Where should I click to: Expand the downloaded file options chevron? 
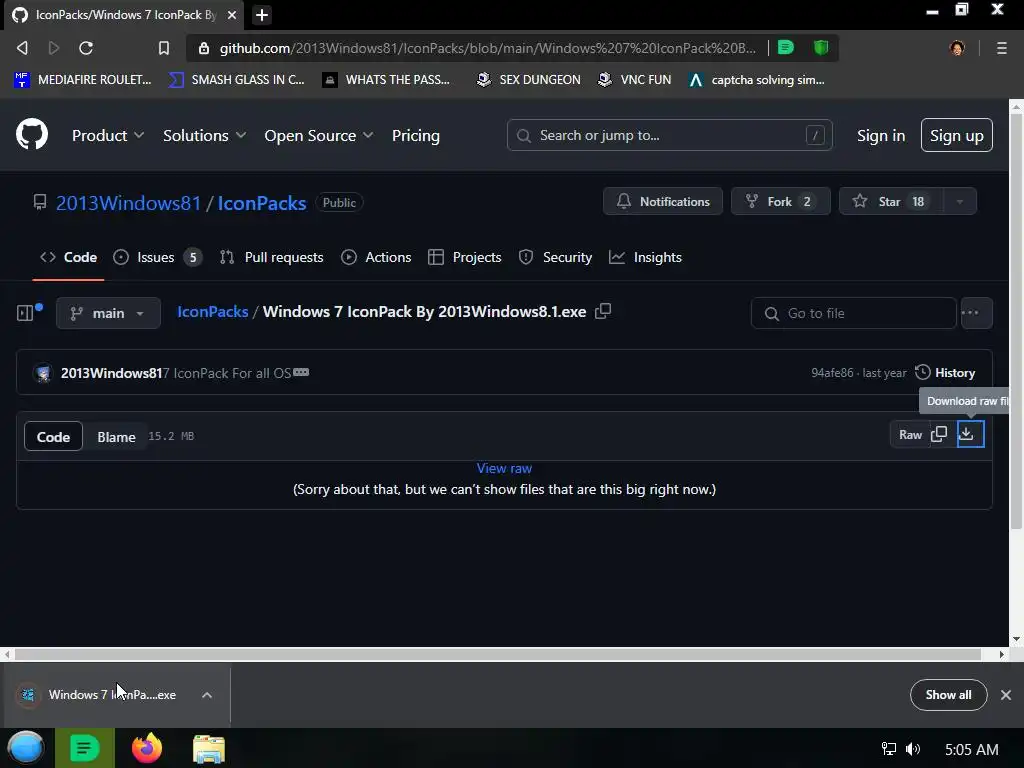207,695
